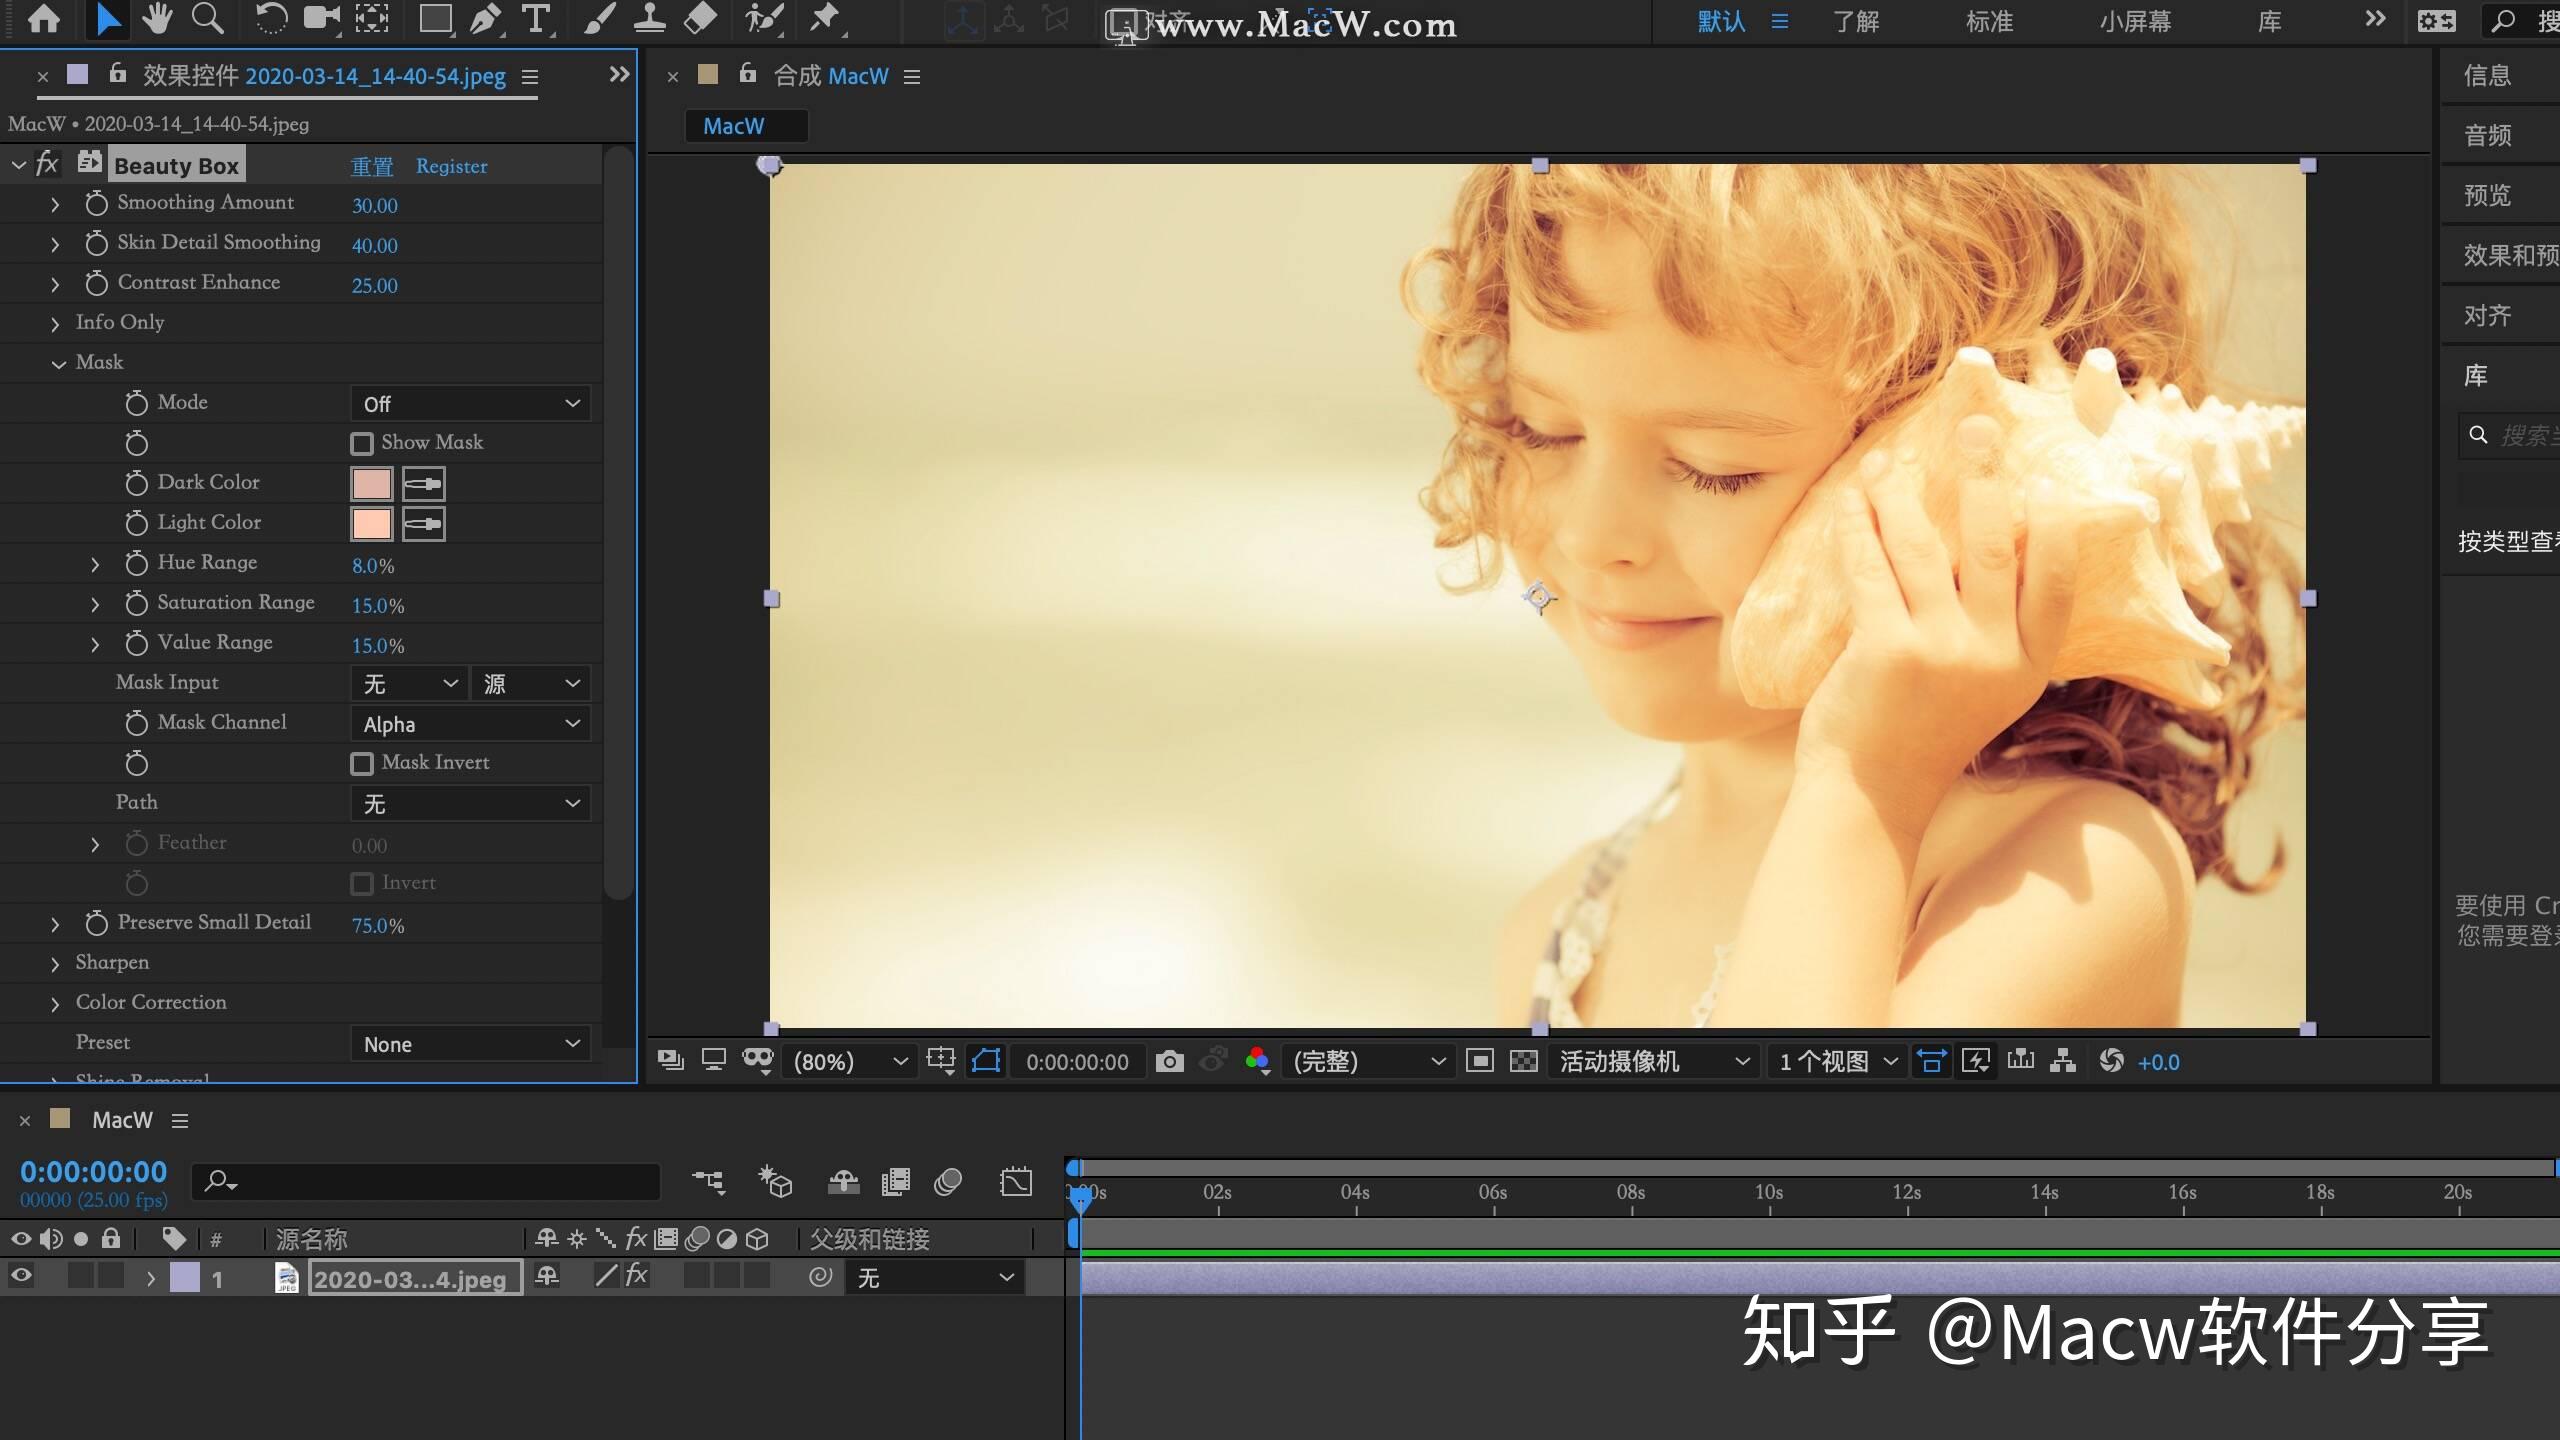Select the Pen tool

point(486,18)
